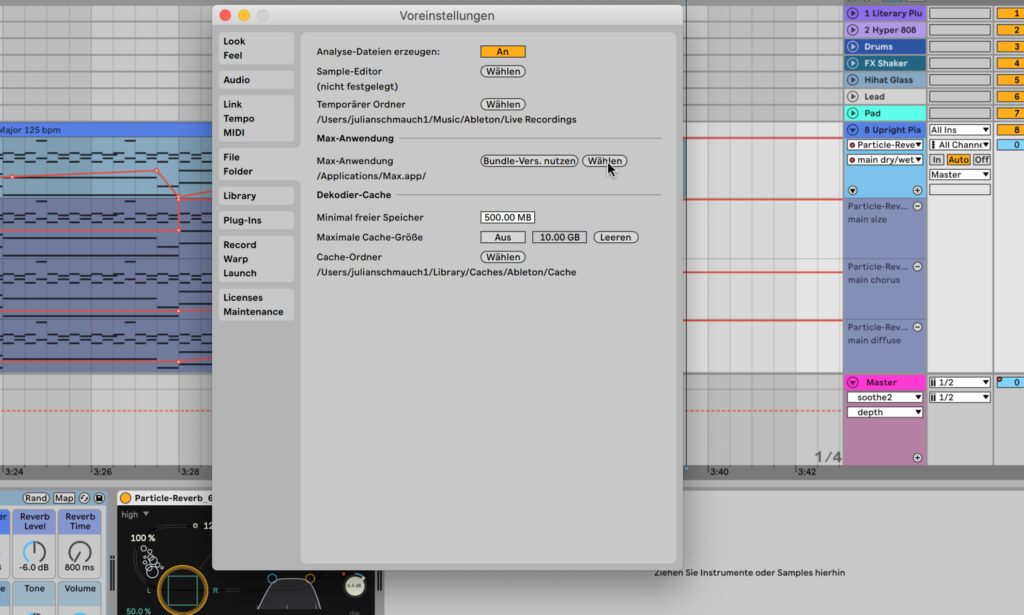The width and height of the screenshot is (1024, 615).
Task: Launch the 1 Literary Plu track clip
Action: [852, 13]
